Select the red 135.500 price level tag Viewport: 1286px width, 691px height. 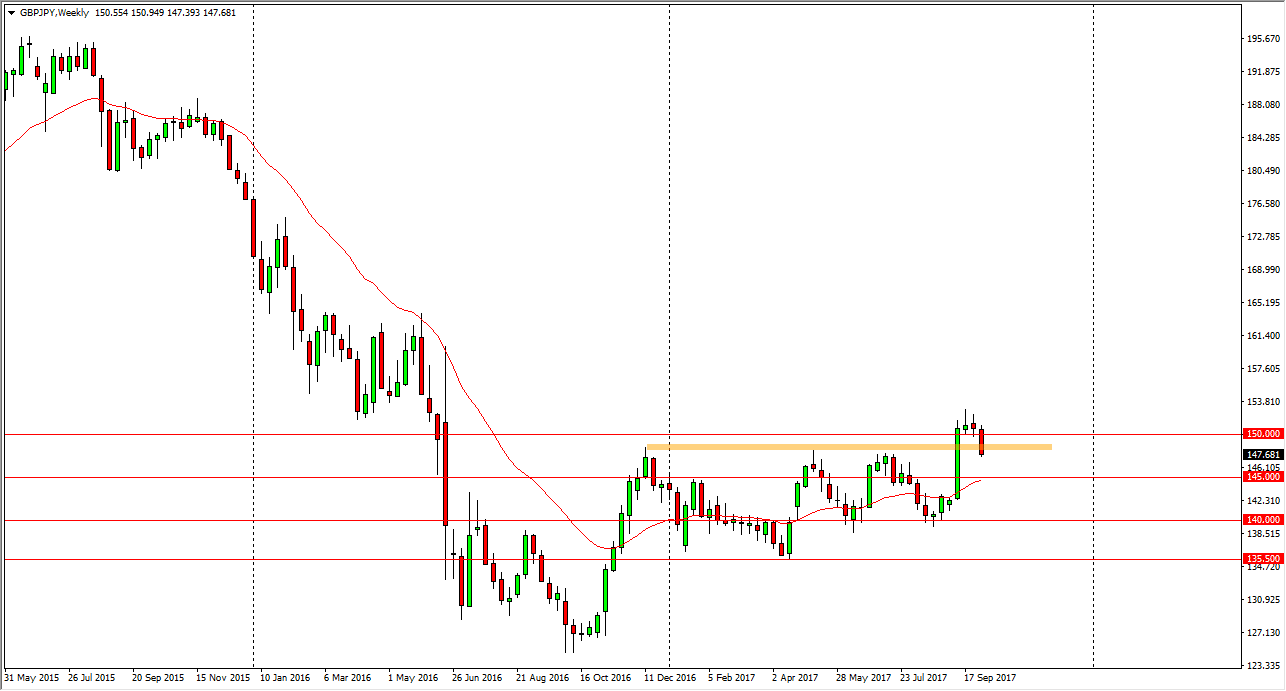point(1262,559)
